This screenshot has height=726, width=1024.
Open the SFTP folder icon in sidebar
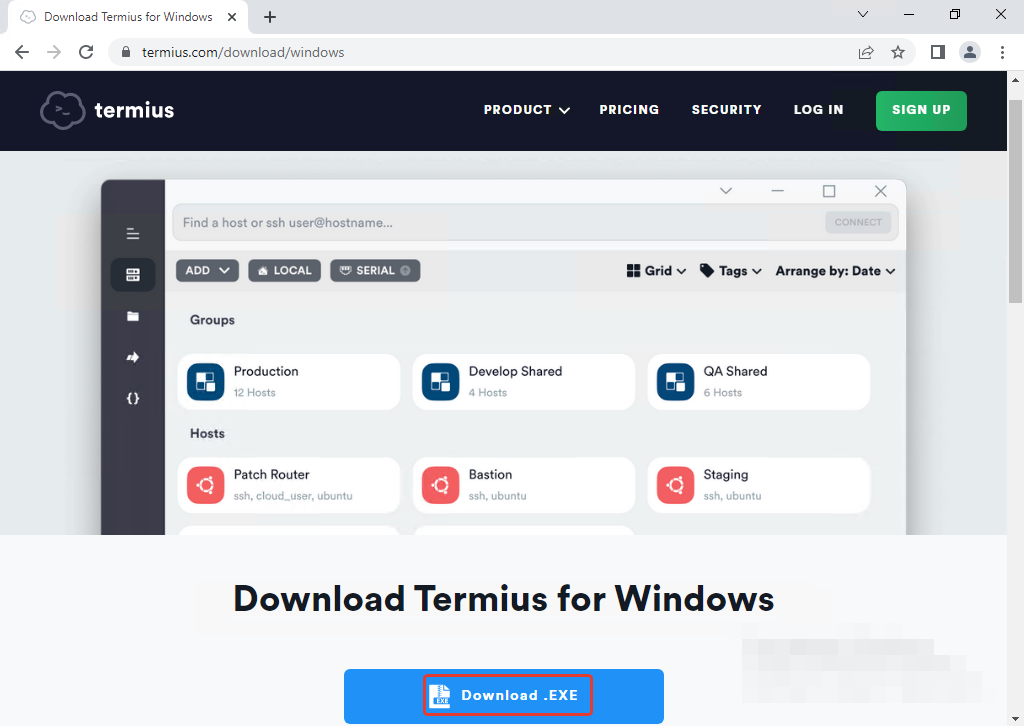pyautogui.click(x=133, y=316)
